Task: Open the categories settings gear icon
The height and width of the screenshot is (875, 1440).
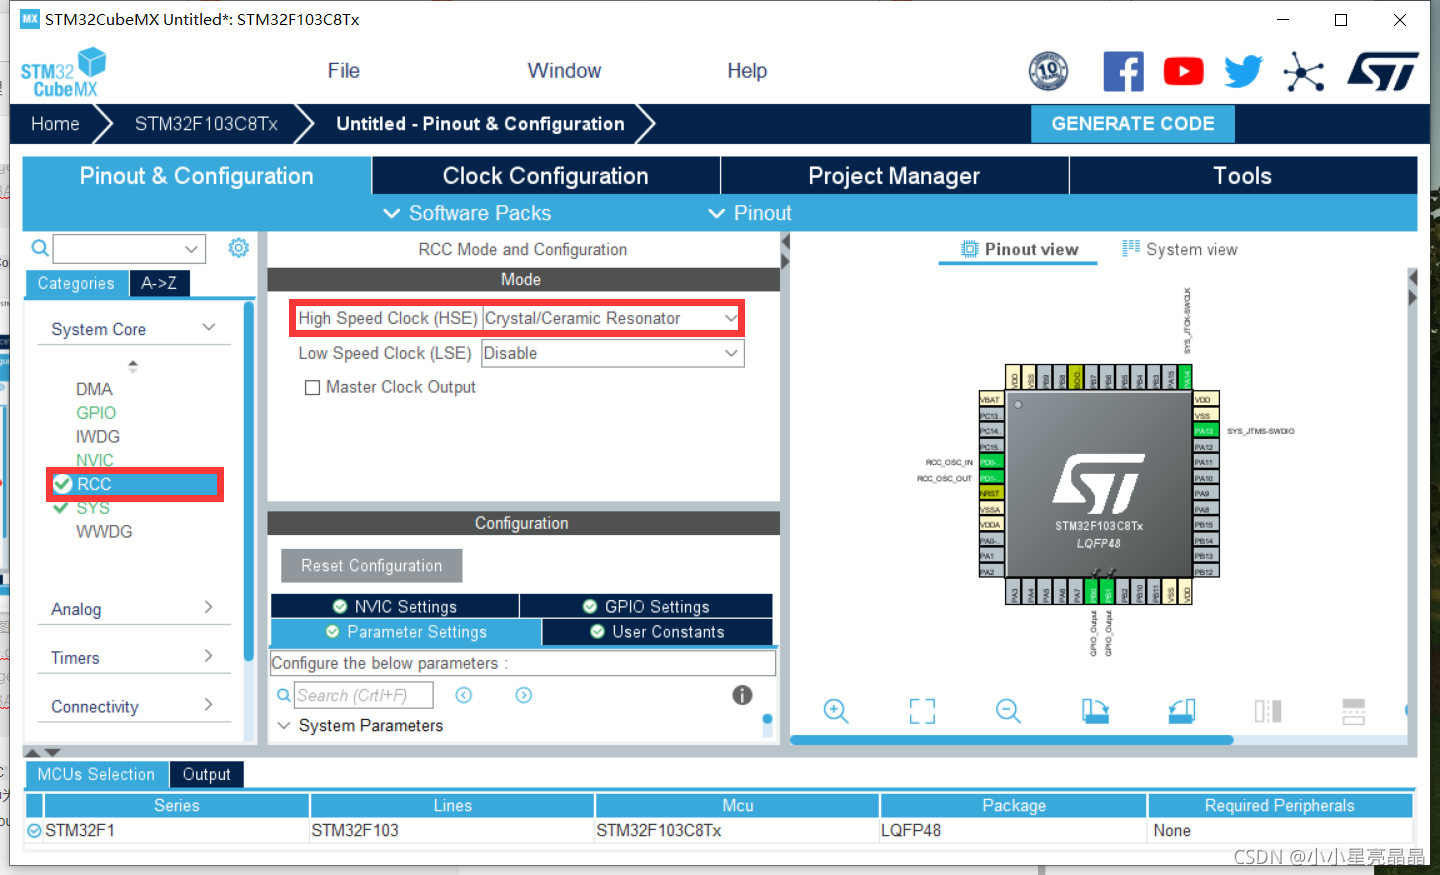Action: tap(238, 248)
